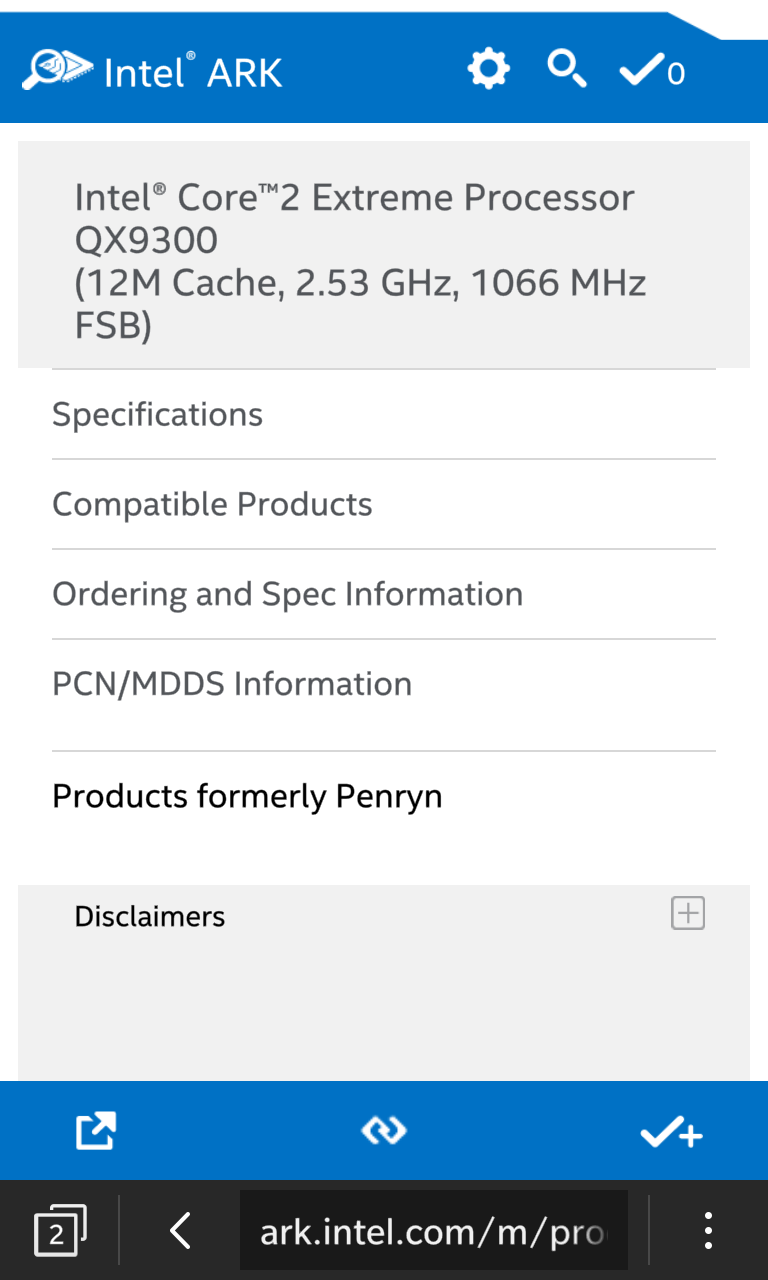The height and width of the screenshot is (1280, 768).
Task: Open the Compatible Products section
Action: pyautogui.click(x=212, y=504)
